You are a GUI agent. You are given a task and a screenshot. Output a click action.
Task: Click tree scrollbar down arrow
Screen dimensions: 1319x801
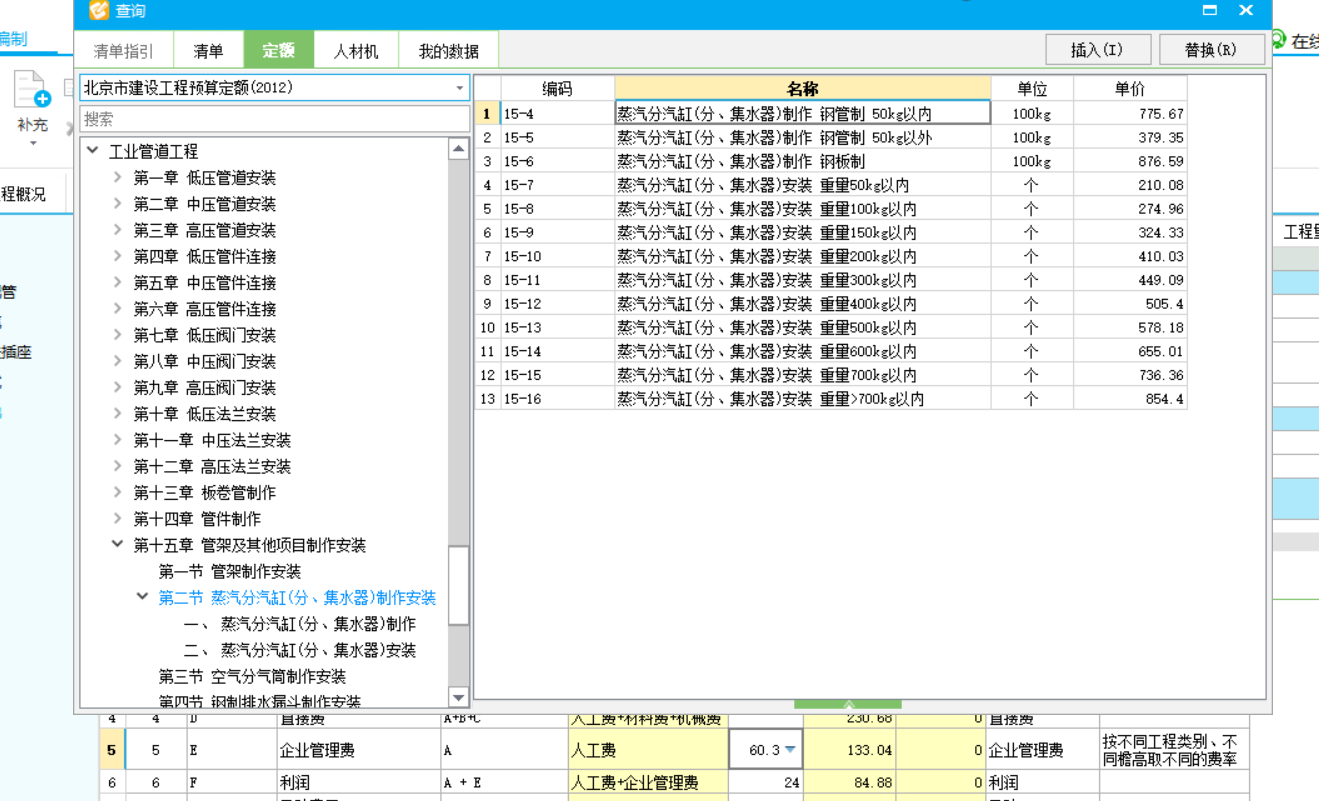459,697
